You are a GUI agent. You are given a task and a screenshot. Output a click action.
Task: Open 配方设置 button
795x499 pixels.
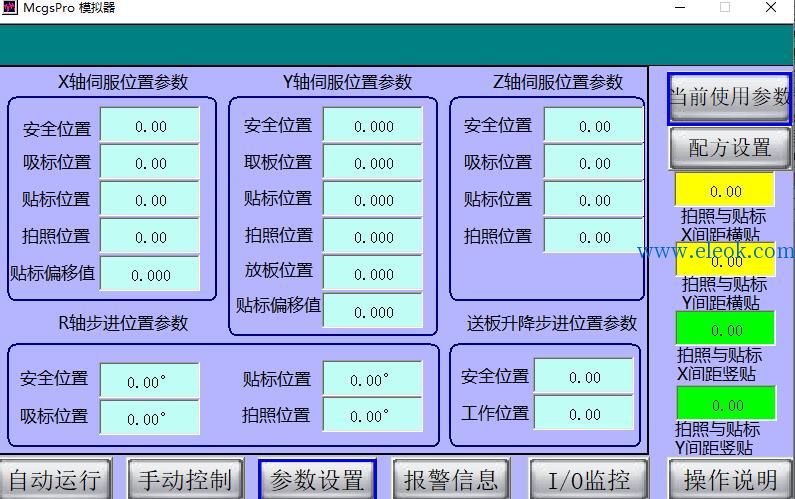click(x=730, y=148)
